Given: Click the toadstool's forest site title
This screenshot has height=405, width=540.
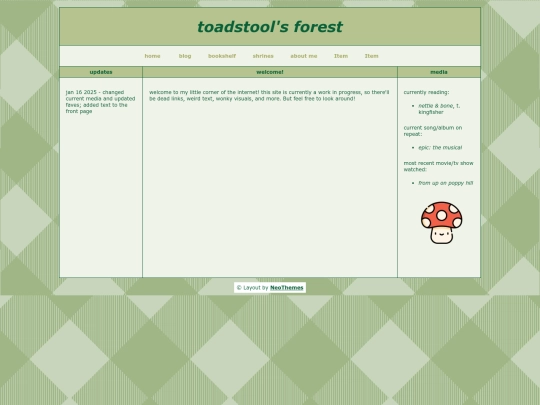Looking at the screenshot, I should [x=270, y=27].
